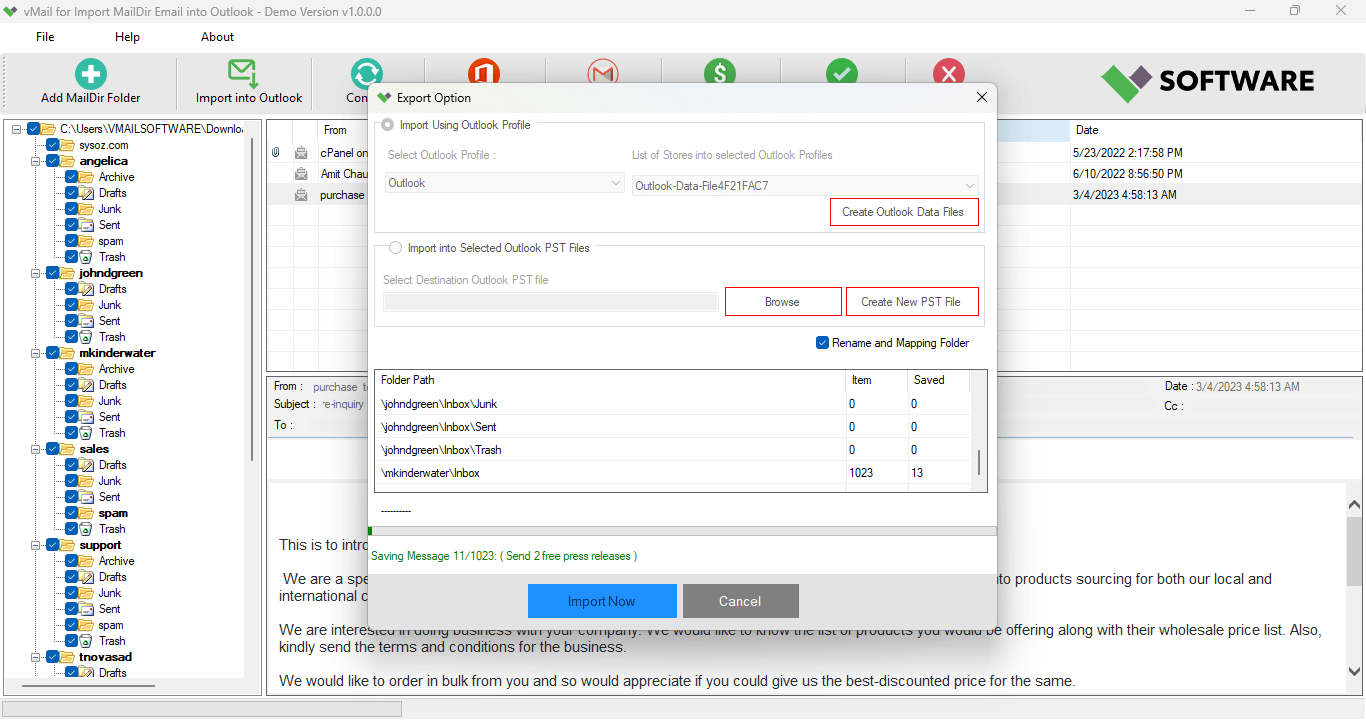Screen dimensions: 1366x720
Task: Collapse the root C:\Users tree node
Action: 17,129
